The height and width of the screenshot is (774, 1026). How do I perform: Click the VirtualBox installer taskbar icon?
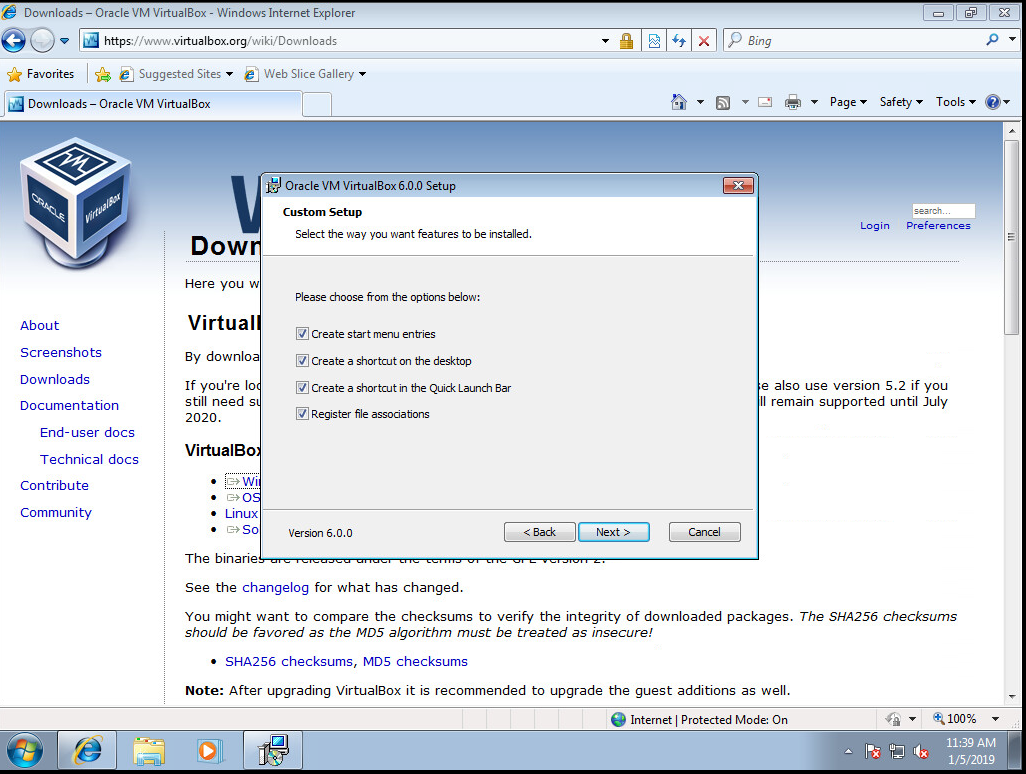tap(273, 750)
